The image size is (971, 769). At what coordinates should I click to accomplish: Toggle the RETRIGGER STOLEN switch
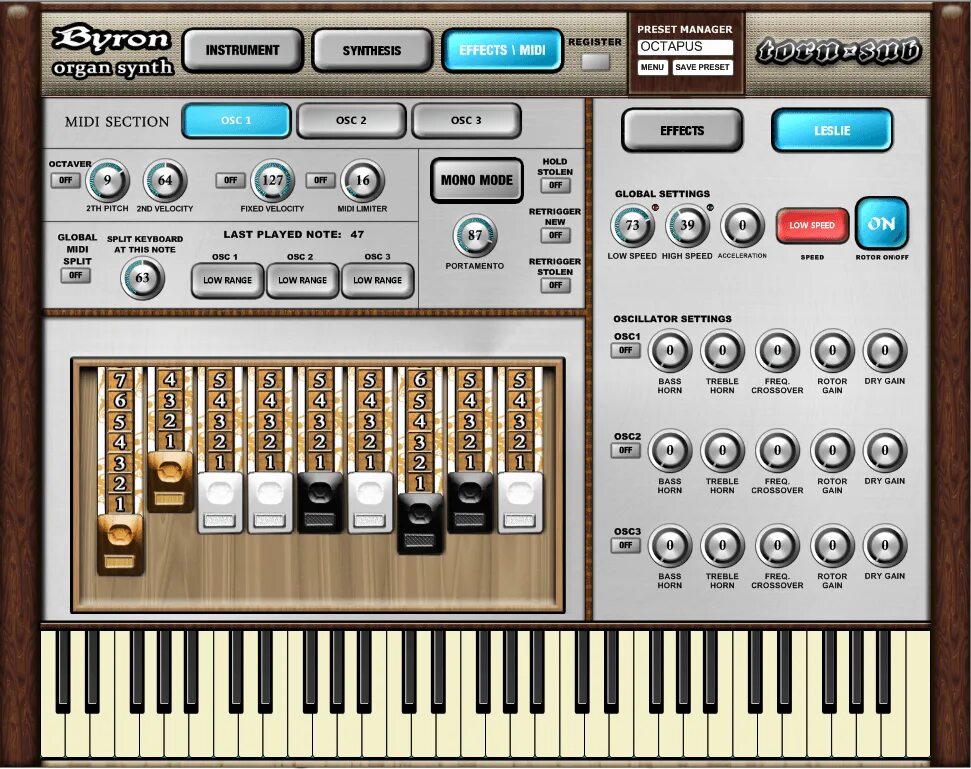(555, 285)
